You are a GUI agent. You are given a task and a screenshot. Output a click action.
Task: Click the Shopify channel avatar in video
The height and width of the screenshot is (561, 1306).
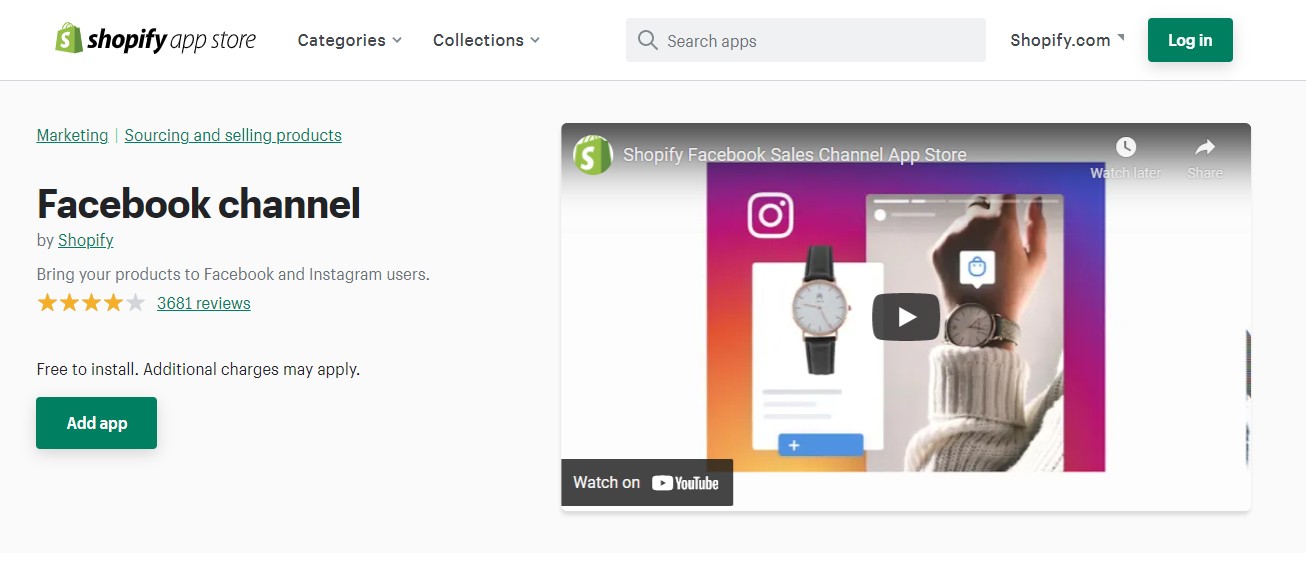(x=592, y=155)
